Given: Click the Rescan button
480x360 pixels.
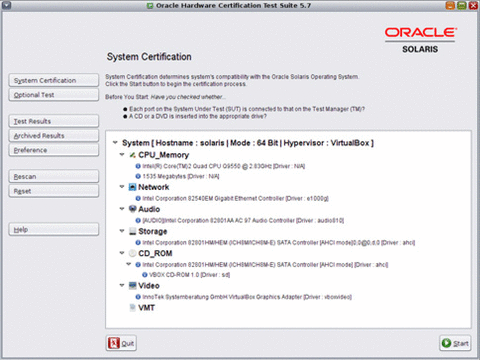Looking at the screenshot, I should coord(54,176).
